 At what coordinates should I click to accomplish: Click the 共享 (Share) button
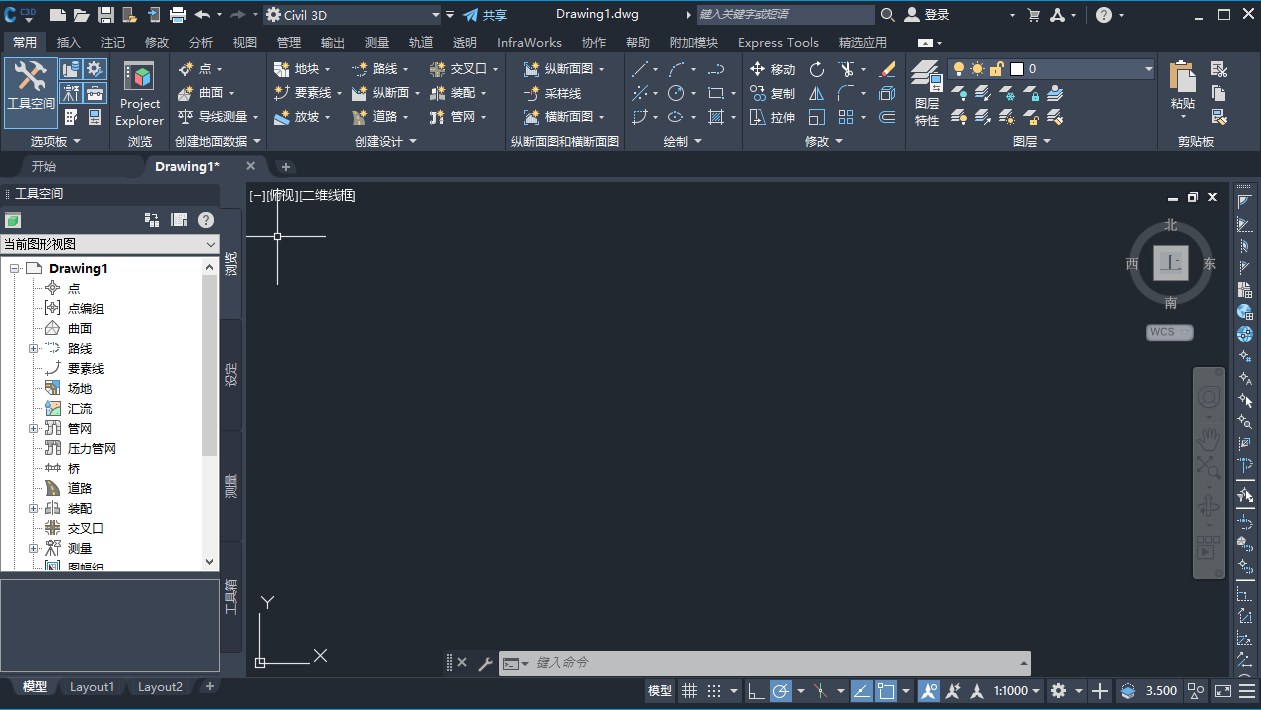point(485,15)
